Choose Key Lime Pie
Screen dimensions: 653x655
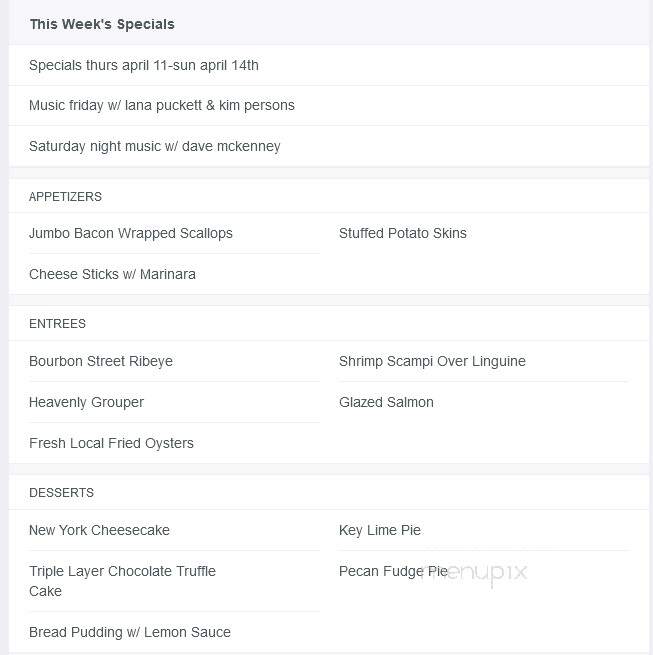coord(380,530)
